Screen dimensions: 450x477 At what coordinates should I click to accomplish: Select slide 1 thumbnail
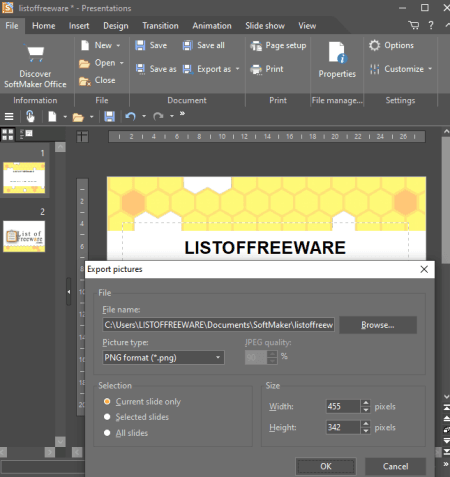click(24, 178)
